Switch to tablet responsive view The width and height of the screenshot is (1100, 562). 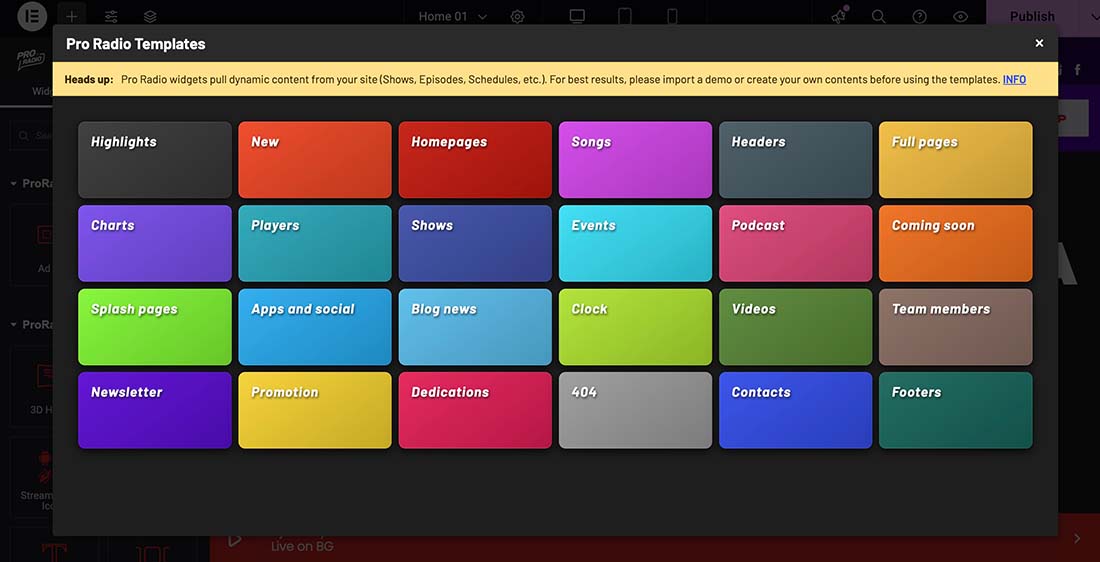(x=625, y=16)
